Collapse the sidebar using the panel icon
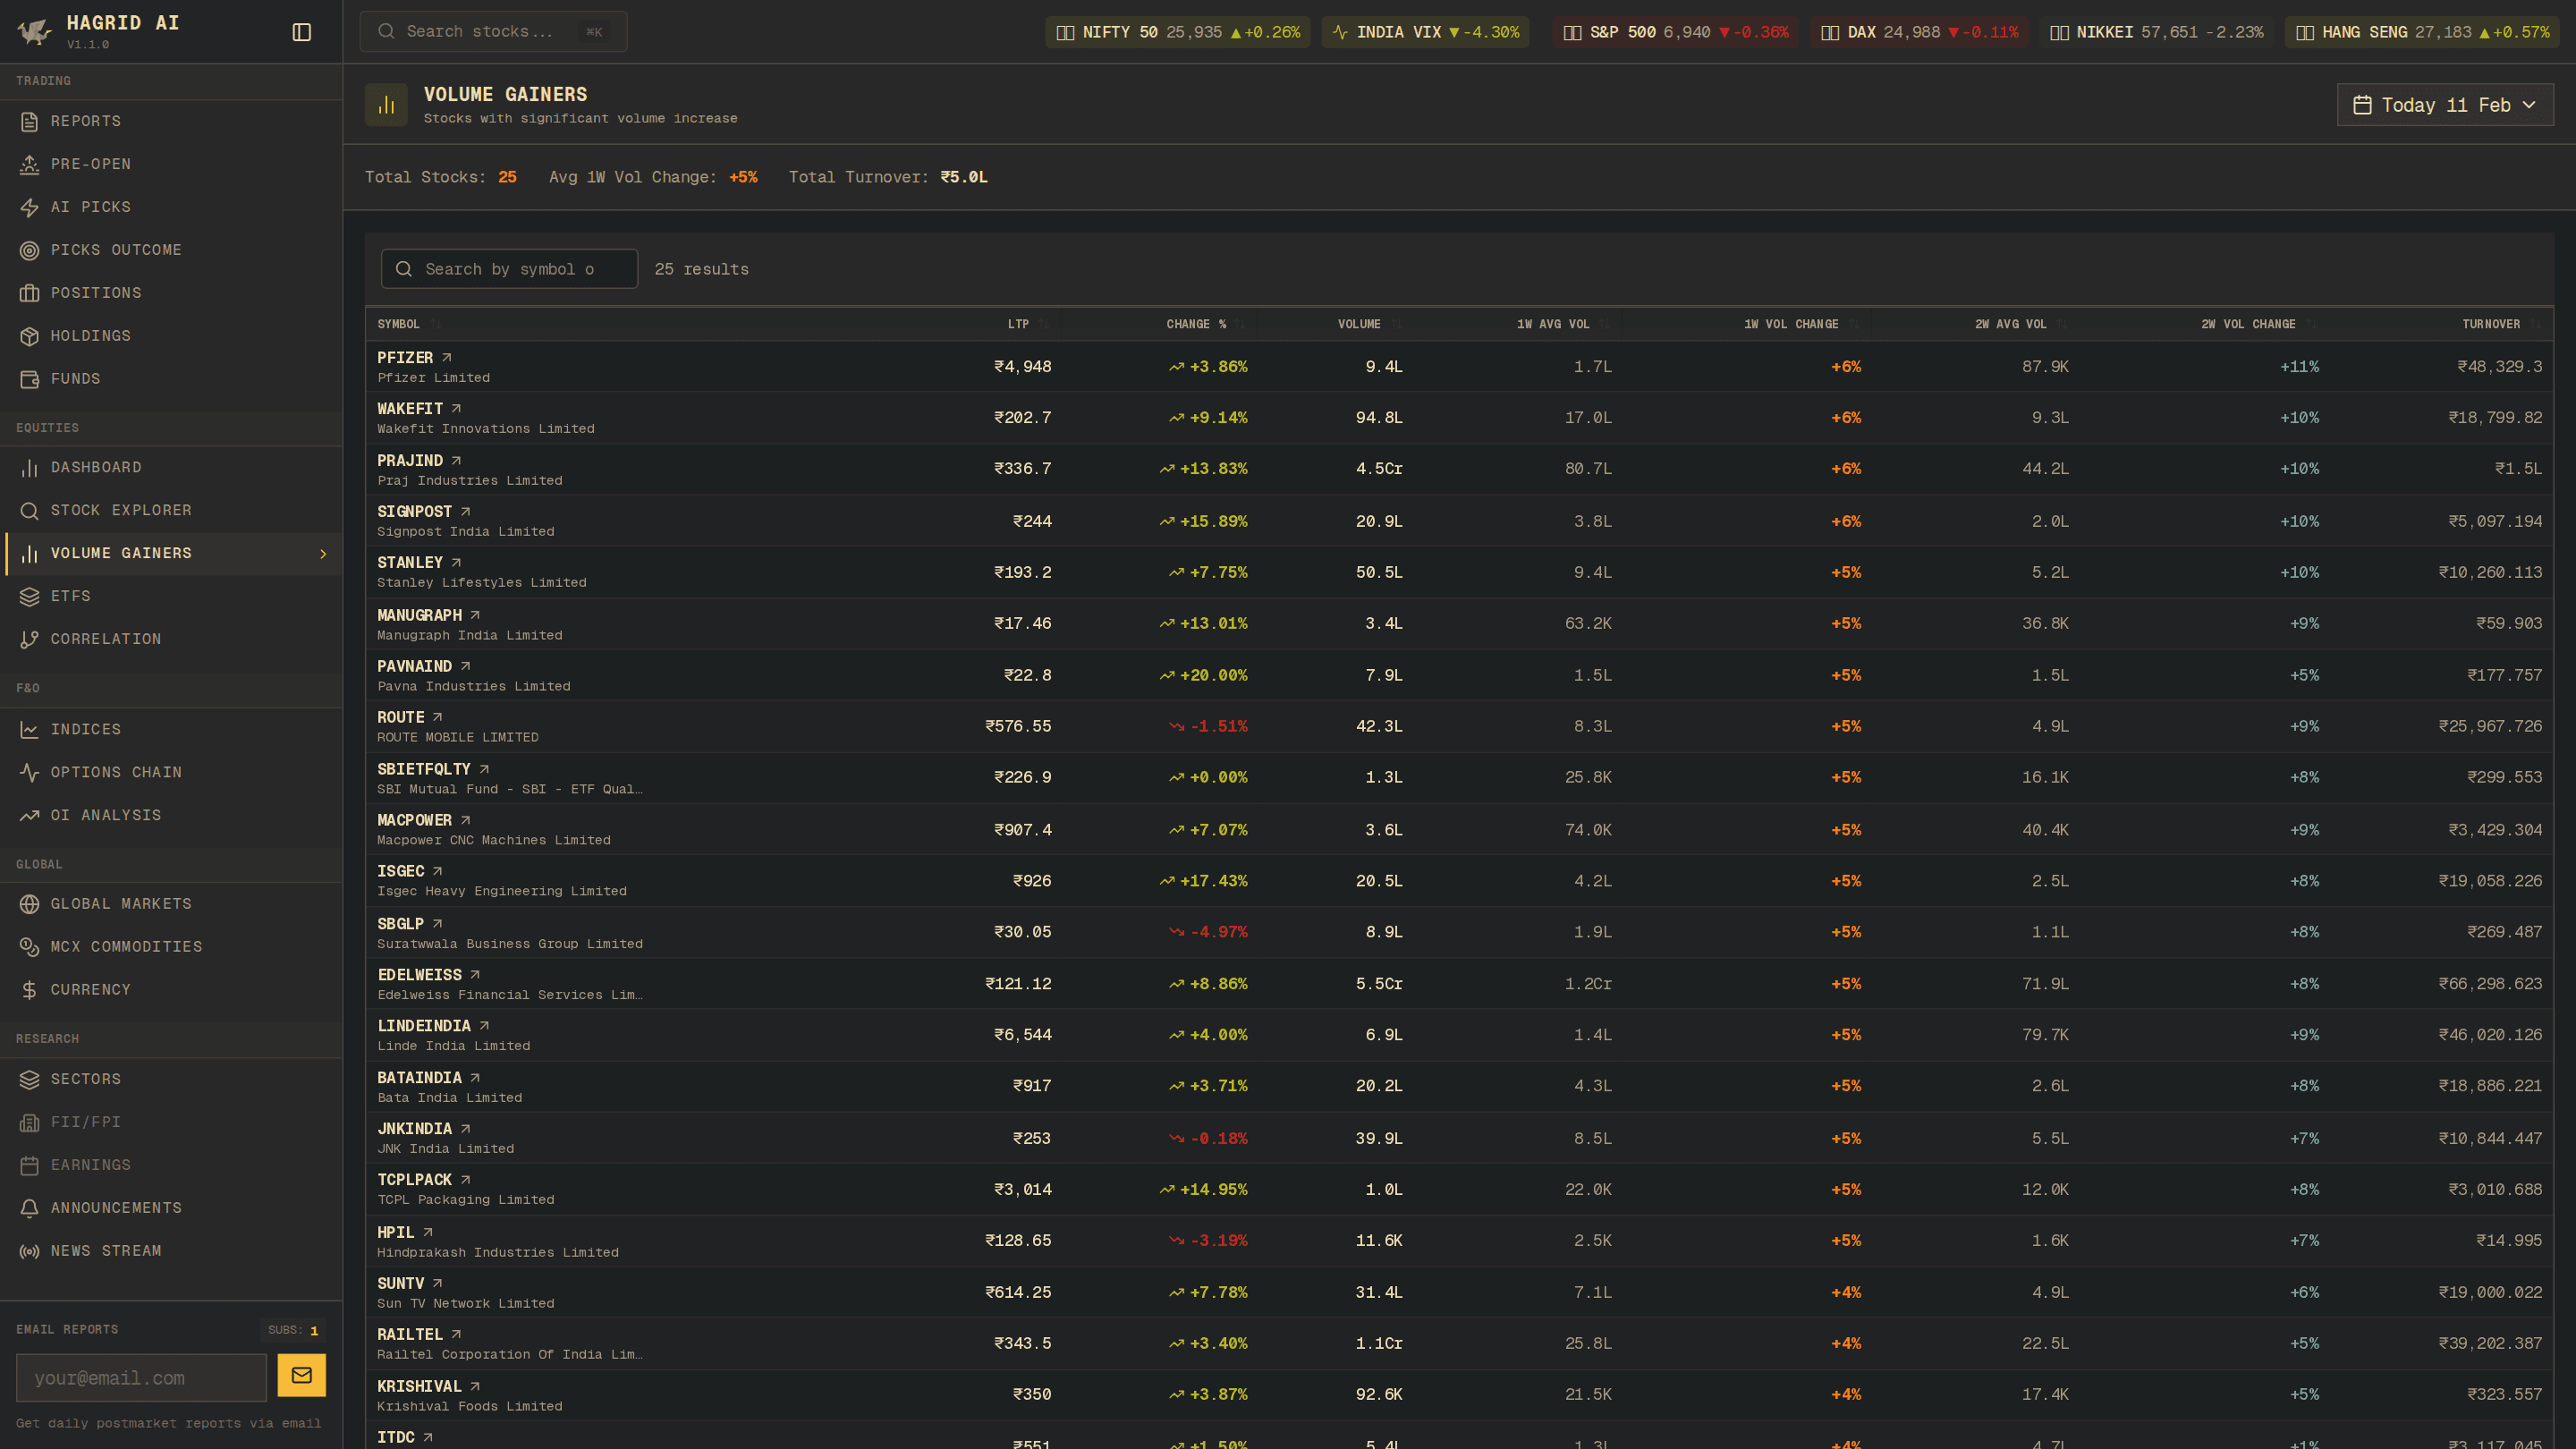 301,30
